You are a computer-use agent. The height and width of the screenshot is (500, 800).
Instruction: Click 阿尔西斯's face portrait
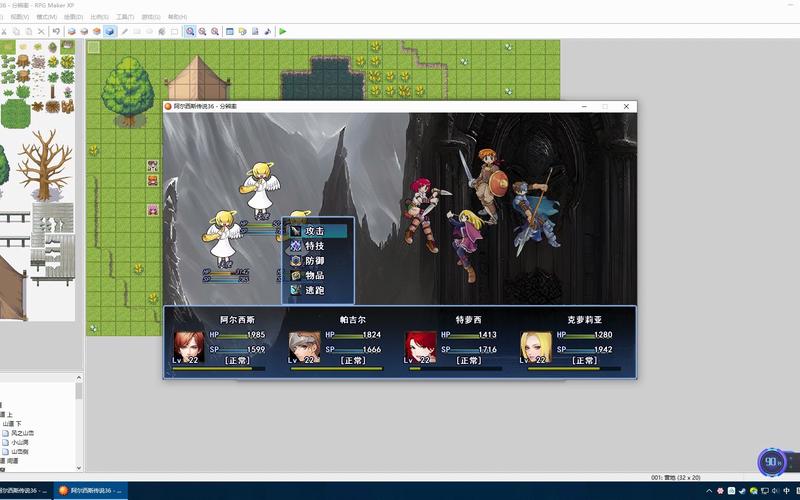pos(189,347)
